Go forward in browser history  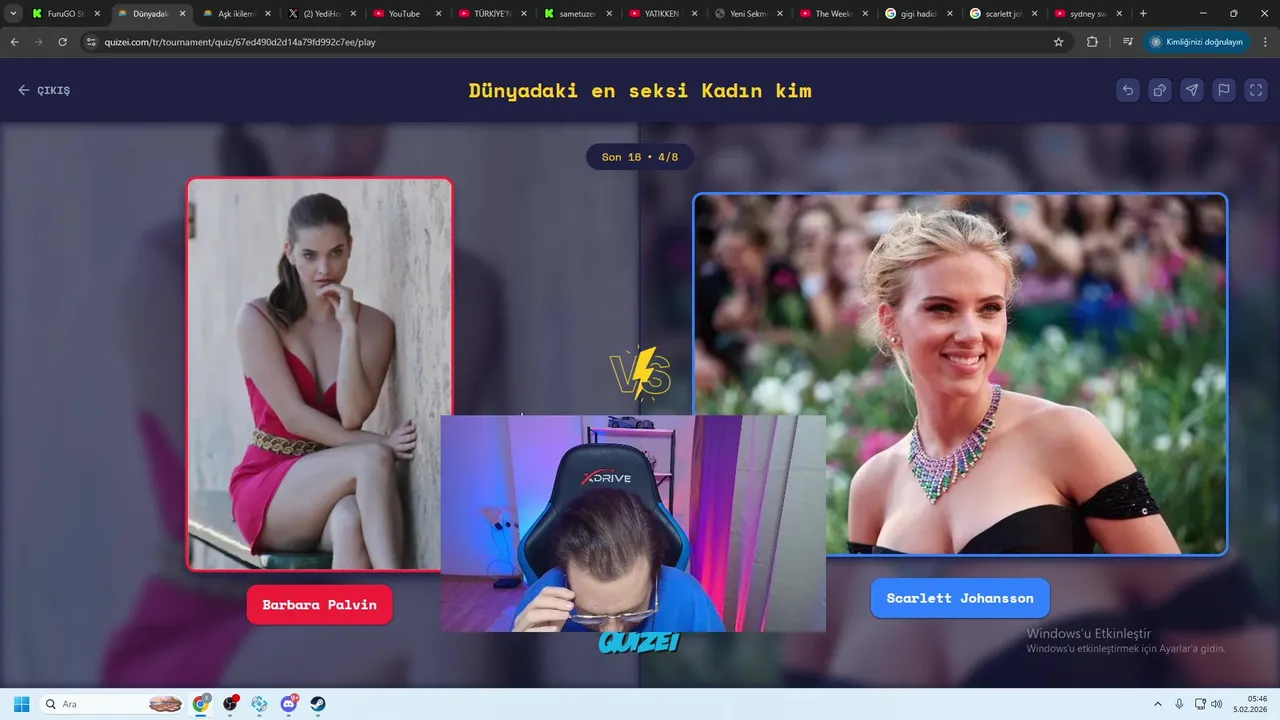click(38, 42)
